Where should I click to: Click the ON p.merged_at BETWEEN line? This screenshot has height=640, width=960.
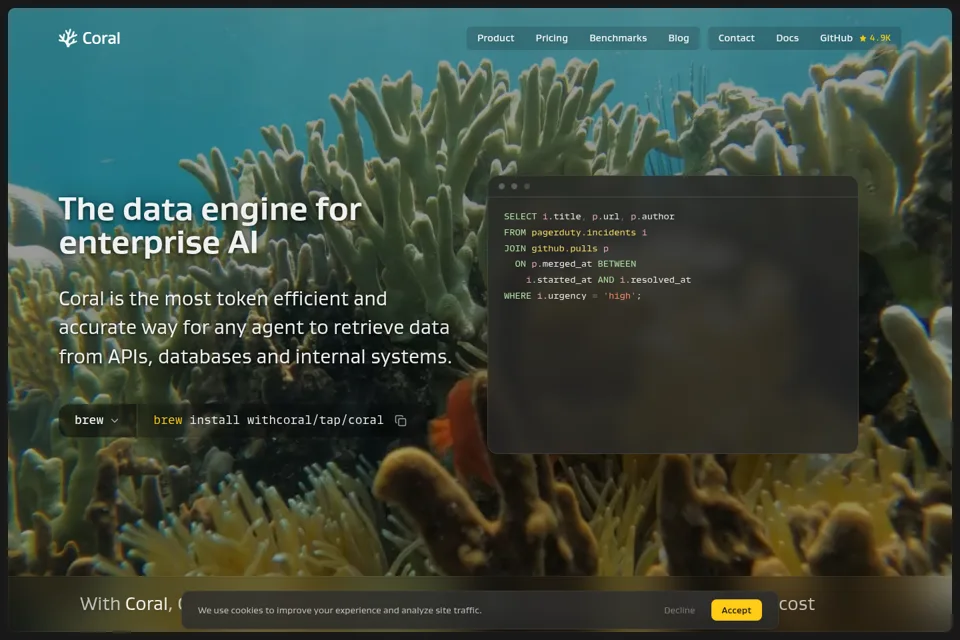576,264
